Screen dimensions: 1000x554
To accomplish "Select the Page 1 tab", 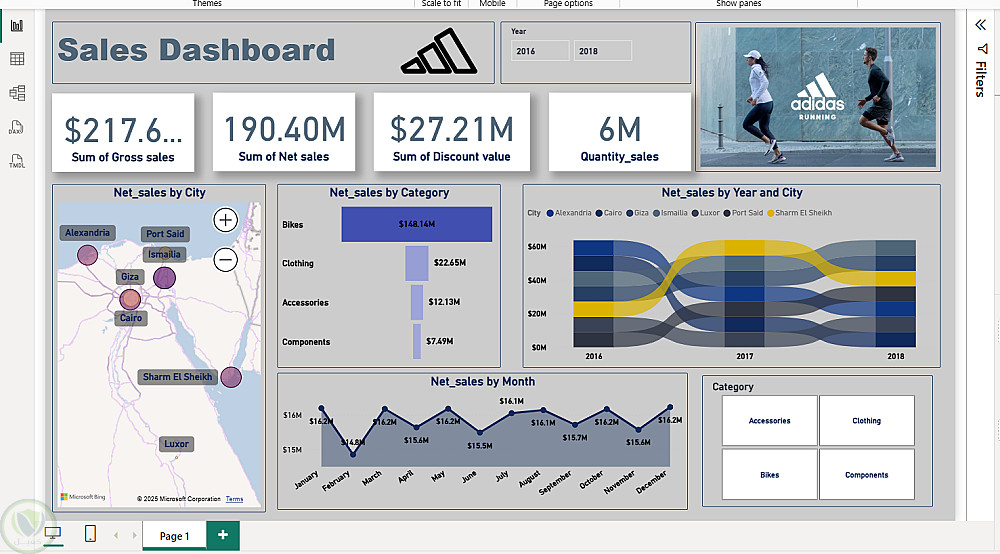I will [x=174, y=536].
